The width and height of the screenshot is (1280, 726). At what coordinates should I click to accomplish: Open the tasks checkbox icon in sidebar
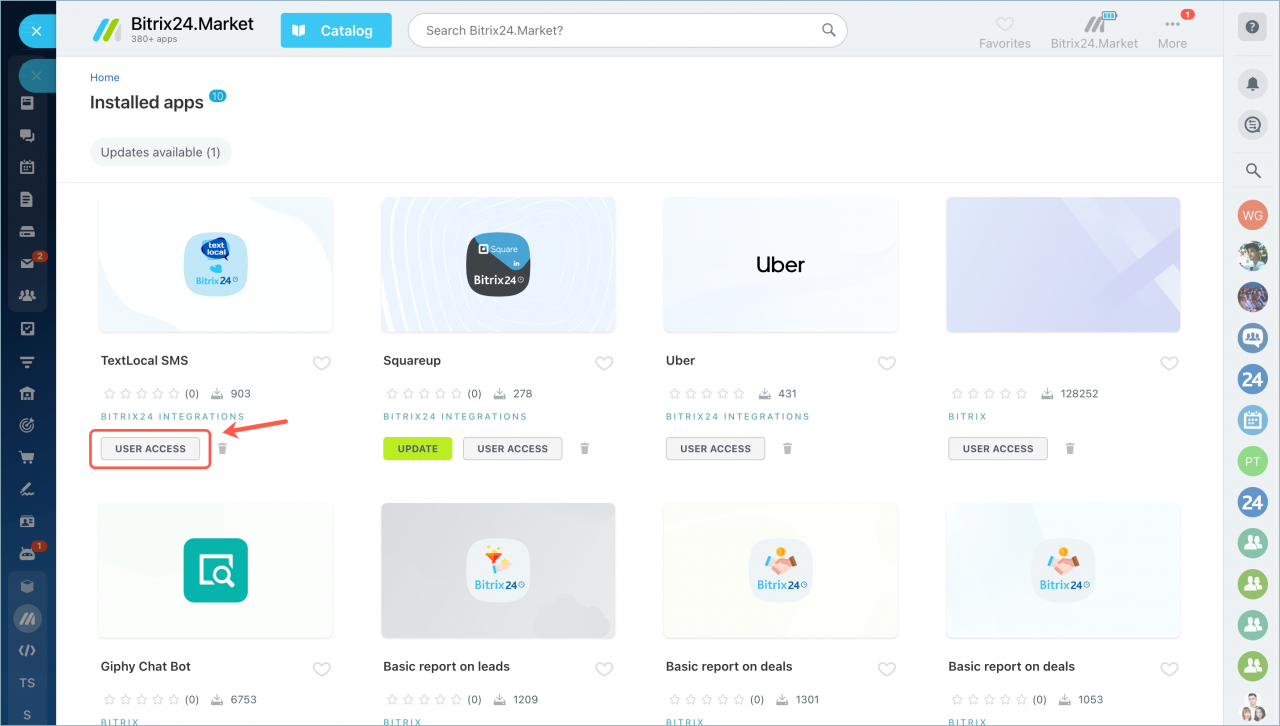click(27, 328)
